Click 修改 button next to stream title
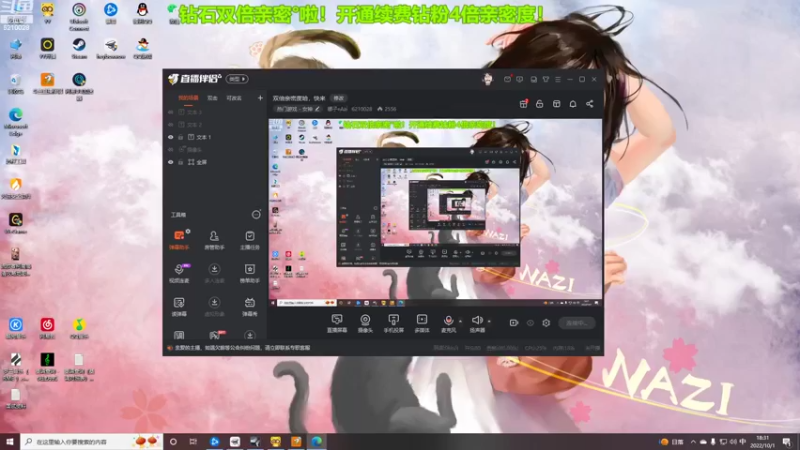 click(338, 98)
